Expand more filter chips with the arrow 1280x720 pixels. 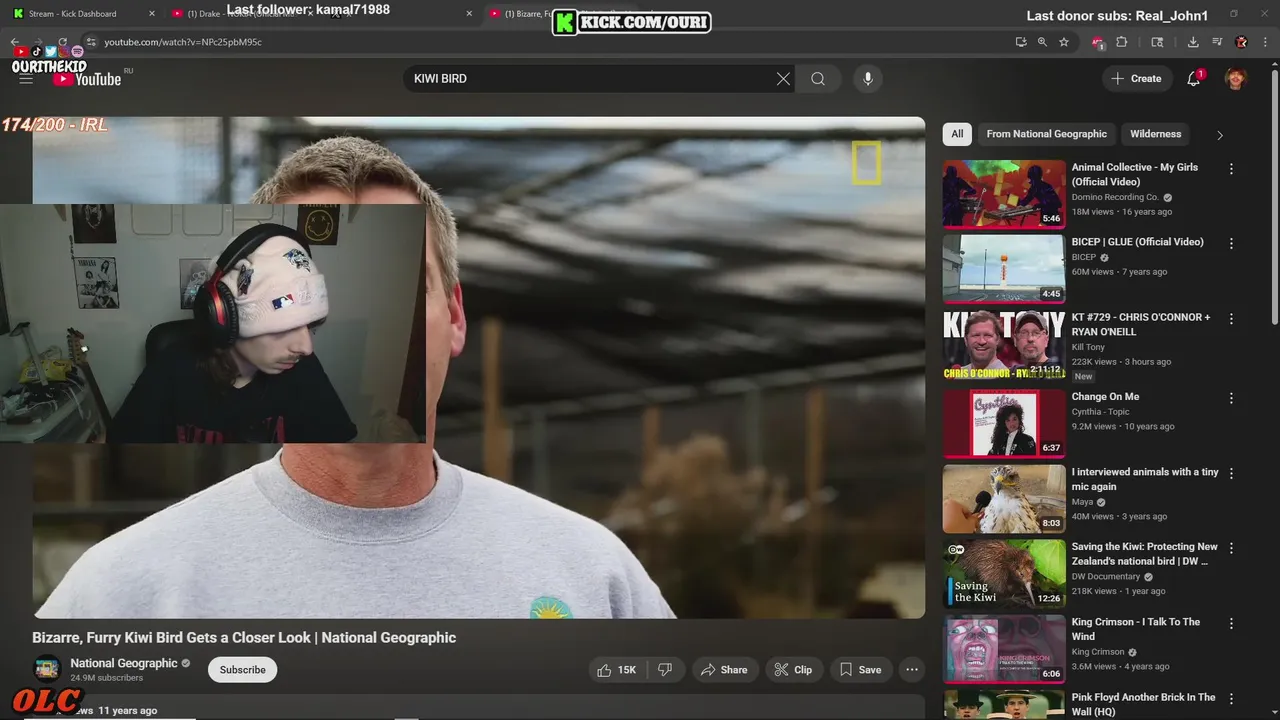pos(1219,135)
